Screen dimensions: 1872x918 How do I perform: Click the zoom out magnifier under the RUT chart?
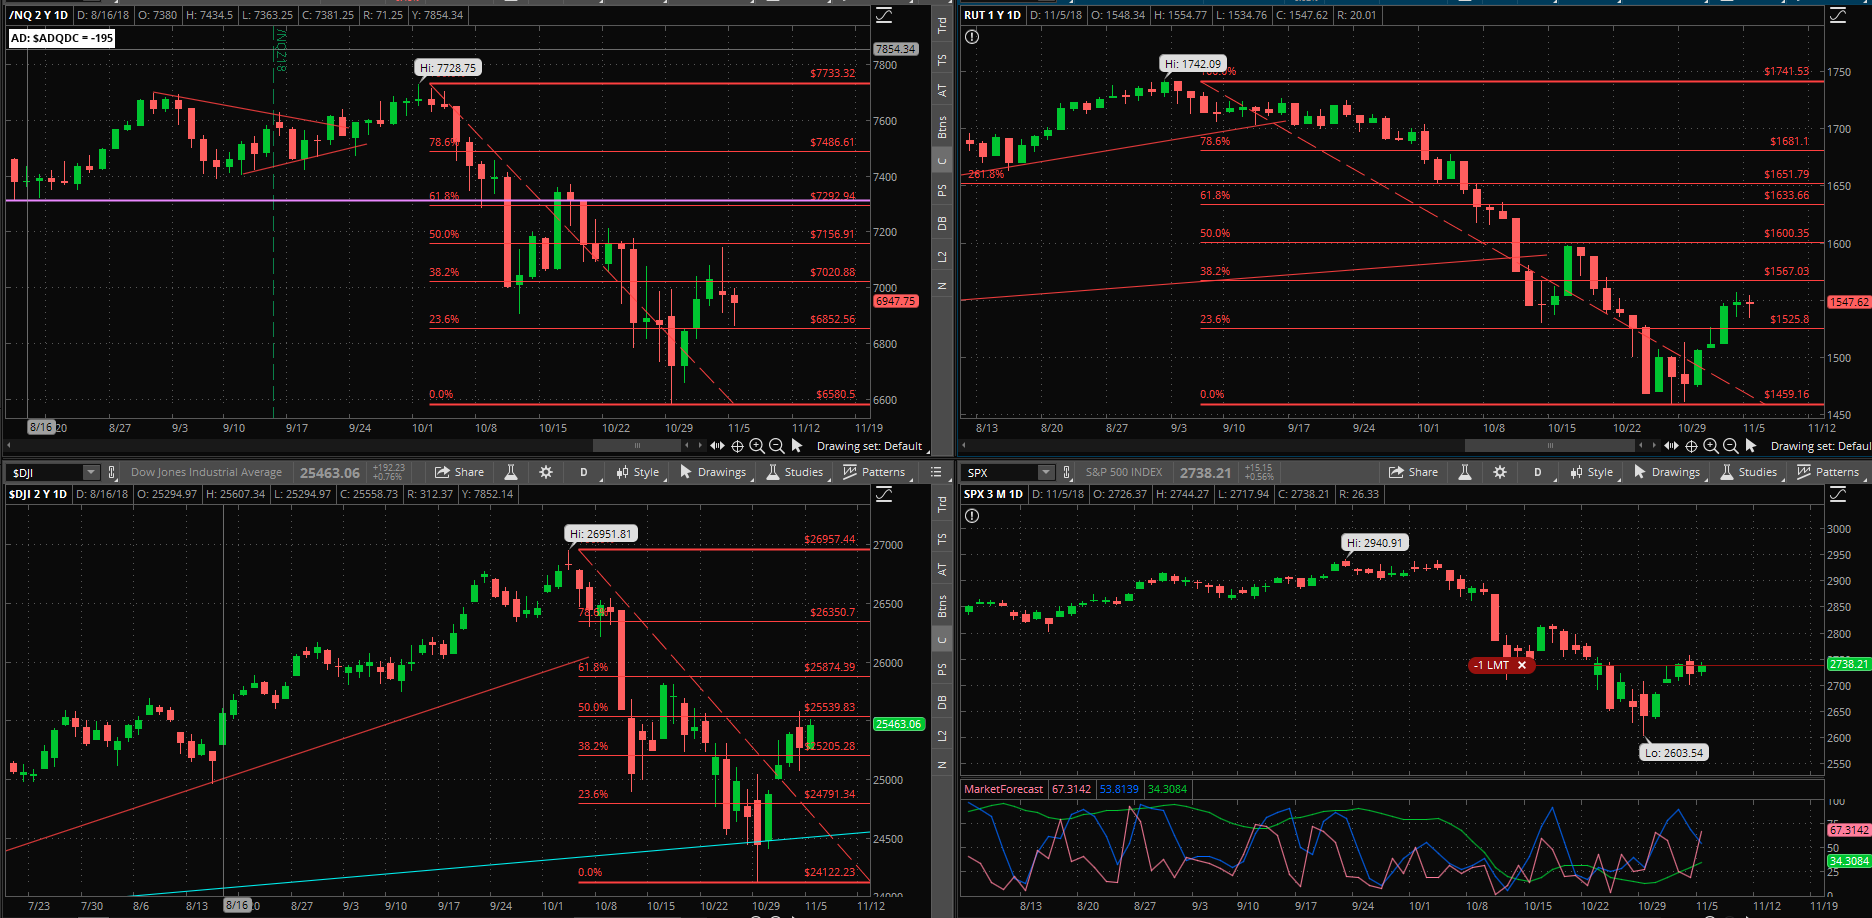point(1730,446)
